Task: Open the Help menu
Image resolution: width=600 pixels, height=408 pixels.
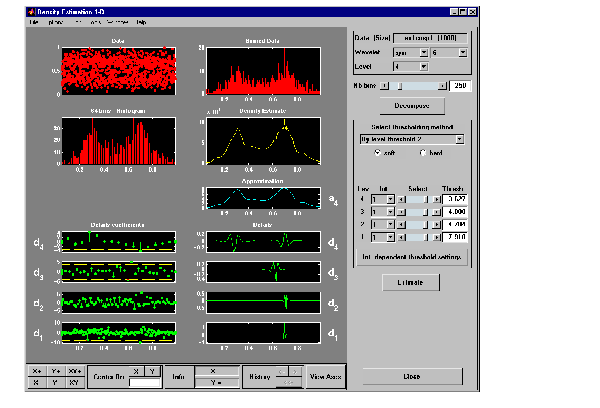Action: pyautogui.click(x=141, y=21)
